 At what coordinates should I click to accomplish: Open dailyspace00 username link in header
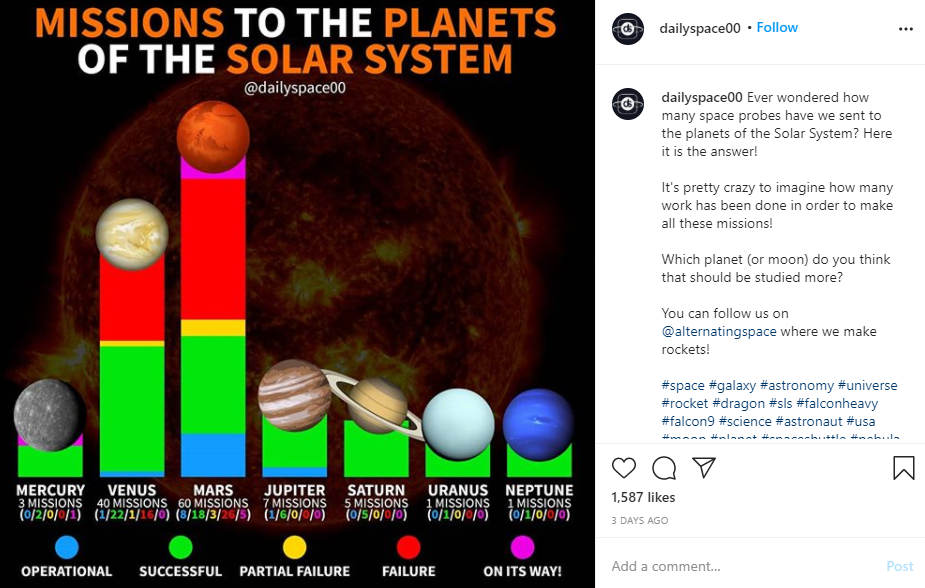(x=700, y=28)
